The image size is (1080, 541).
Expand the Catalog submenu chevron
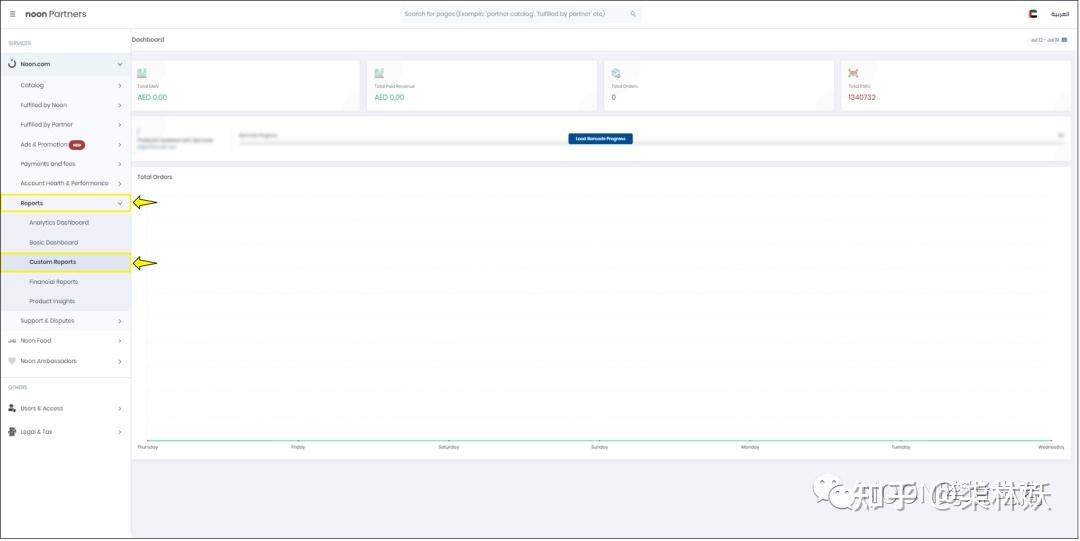(120, 85)
